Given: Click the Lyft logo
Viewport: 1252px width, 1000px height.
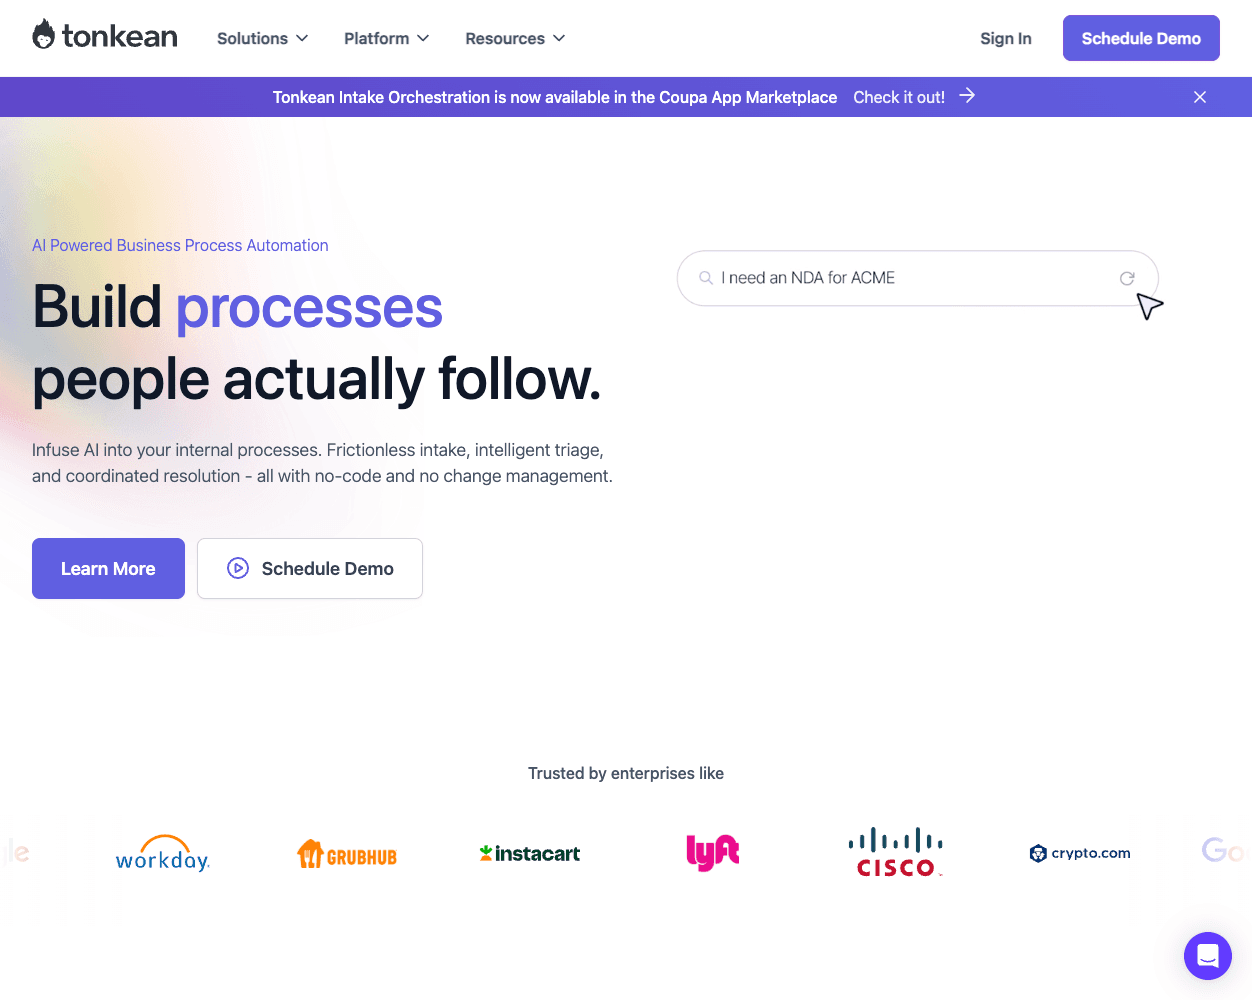Looking at the screenshot, I should tap(713, 853).
